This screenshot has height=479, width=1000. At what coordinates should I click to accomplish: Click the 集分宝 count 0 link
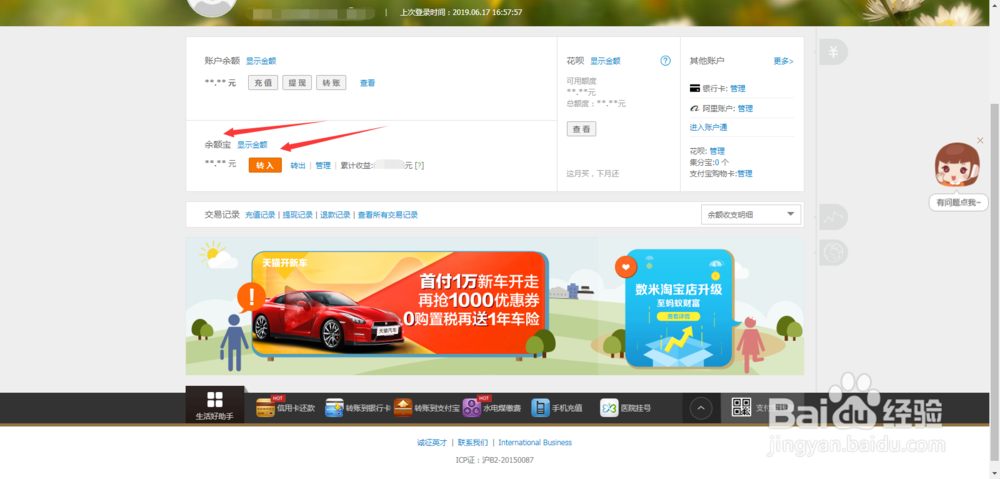(717, 163)
